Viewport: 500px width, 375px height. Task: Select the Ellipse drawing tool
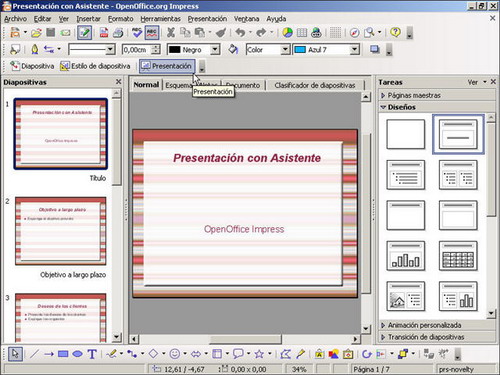point(77,354)
